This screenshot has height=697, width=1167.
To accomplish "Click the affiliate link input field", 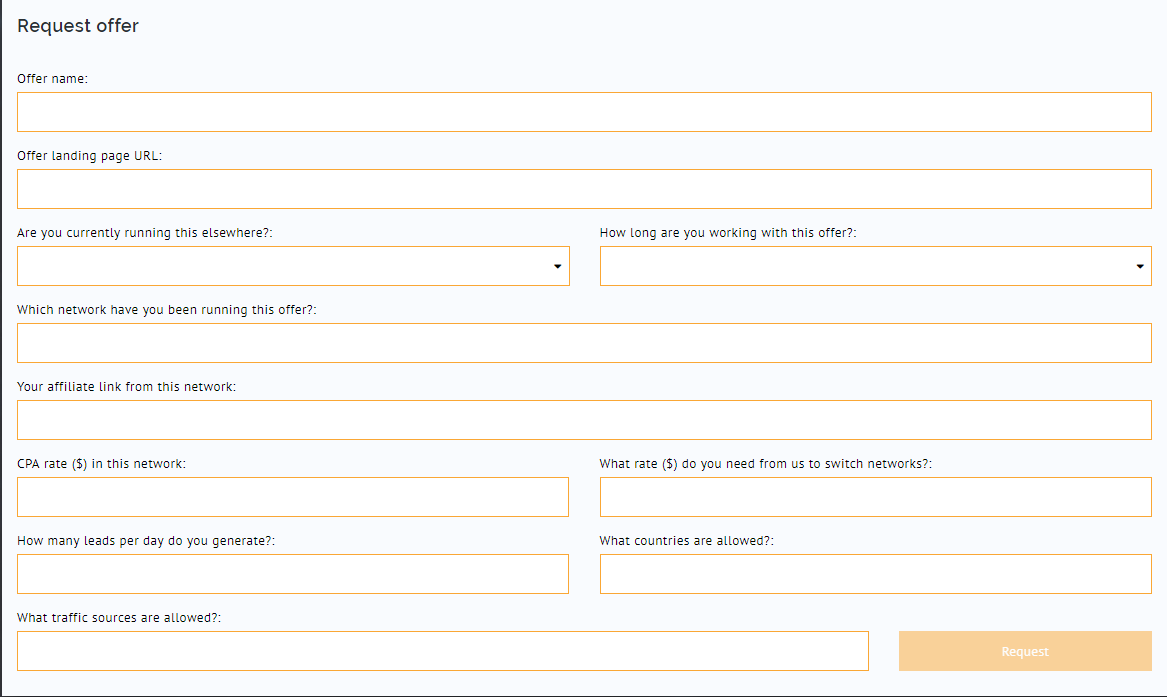I will click(584, 420).
